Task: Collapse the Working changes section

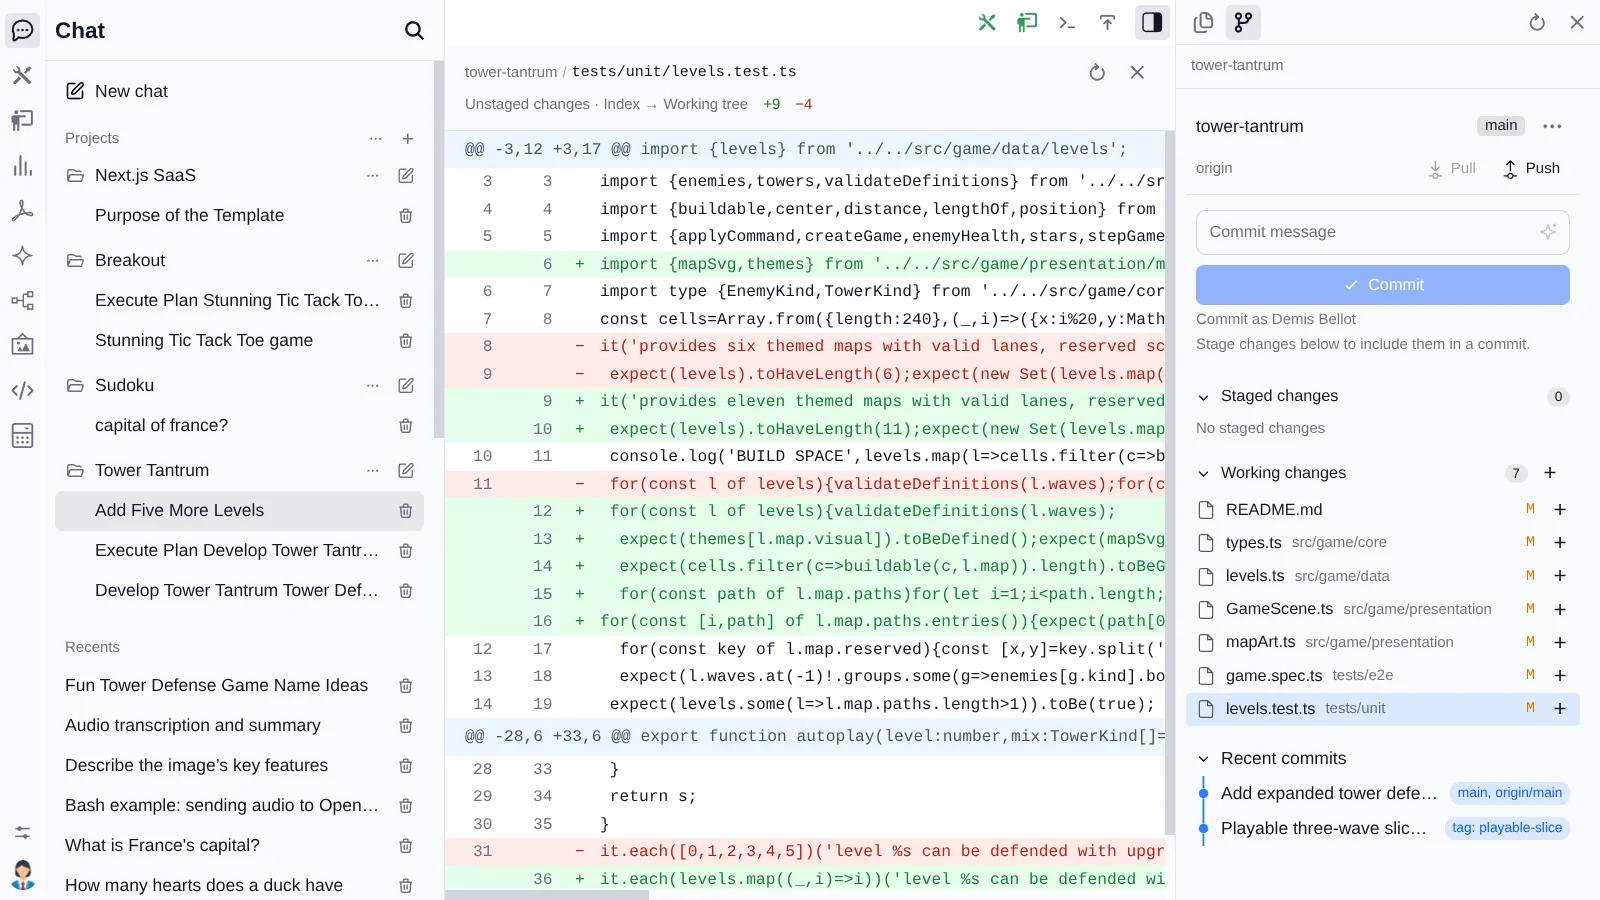Action: [1203, 474]
